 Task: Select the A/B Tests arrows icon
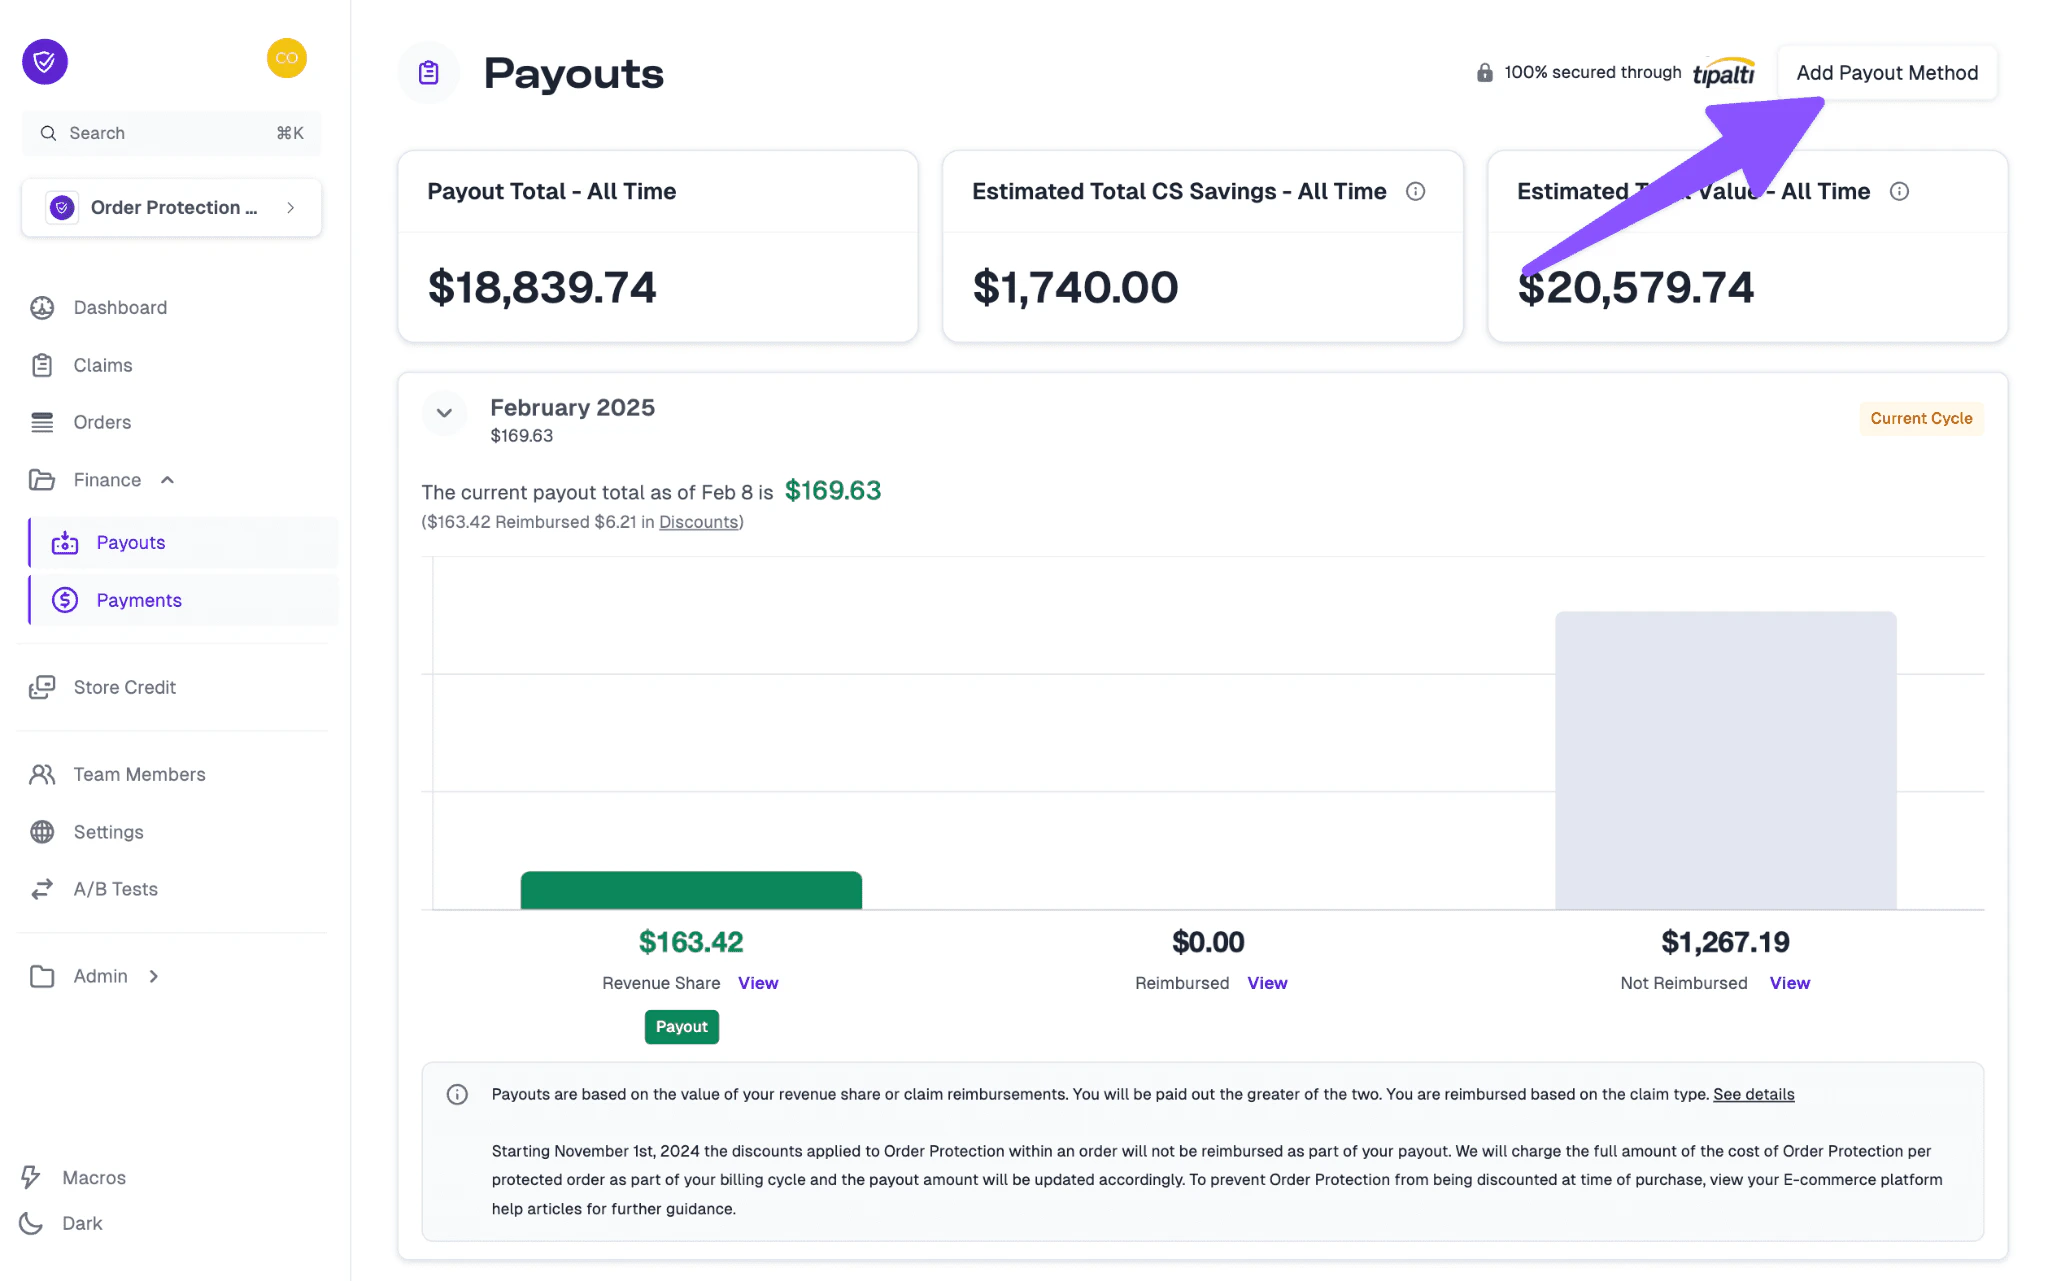pos(42,888)
